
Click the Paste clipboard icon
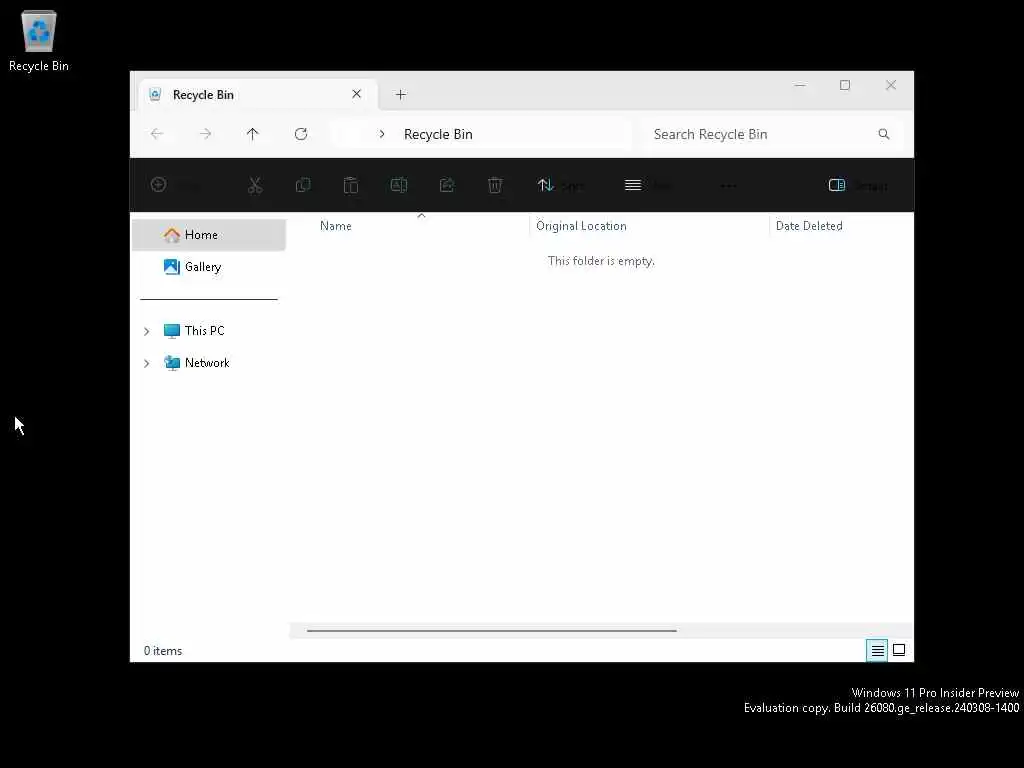(x=351, y=185)
